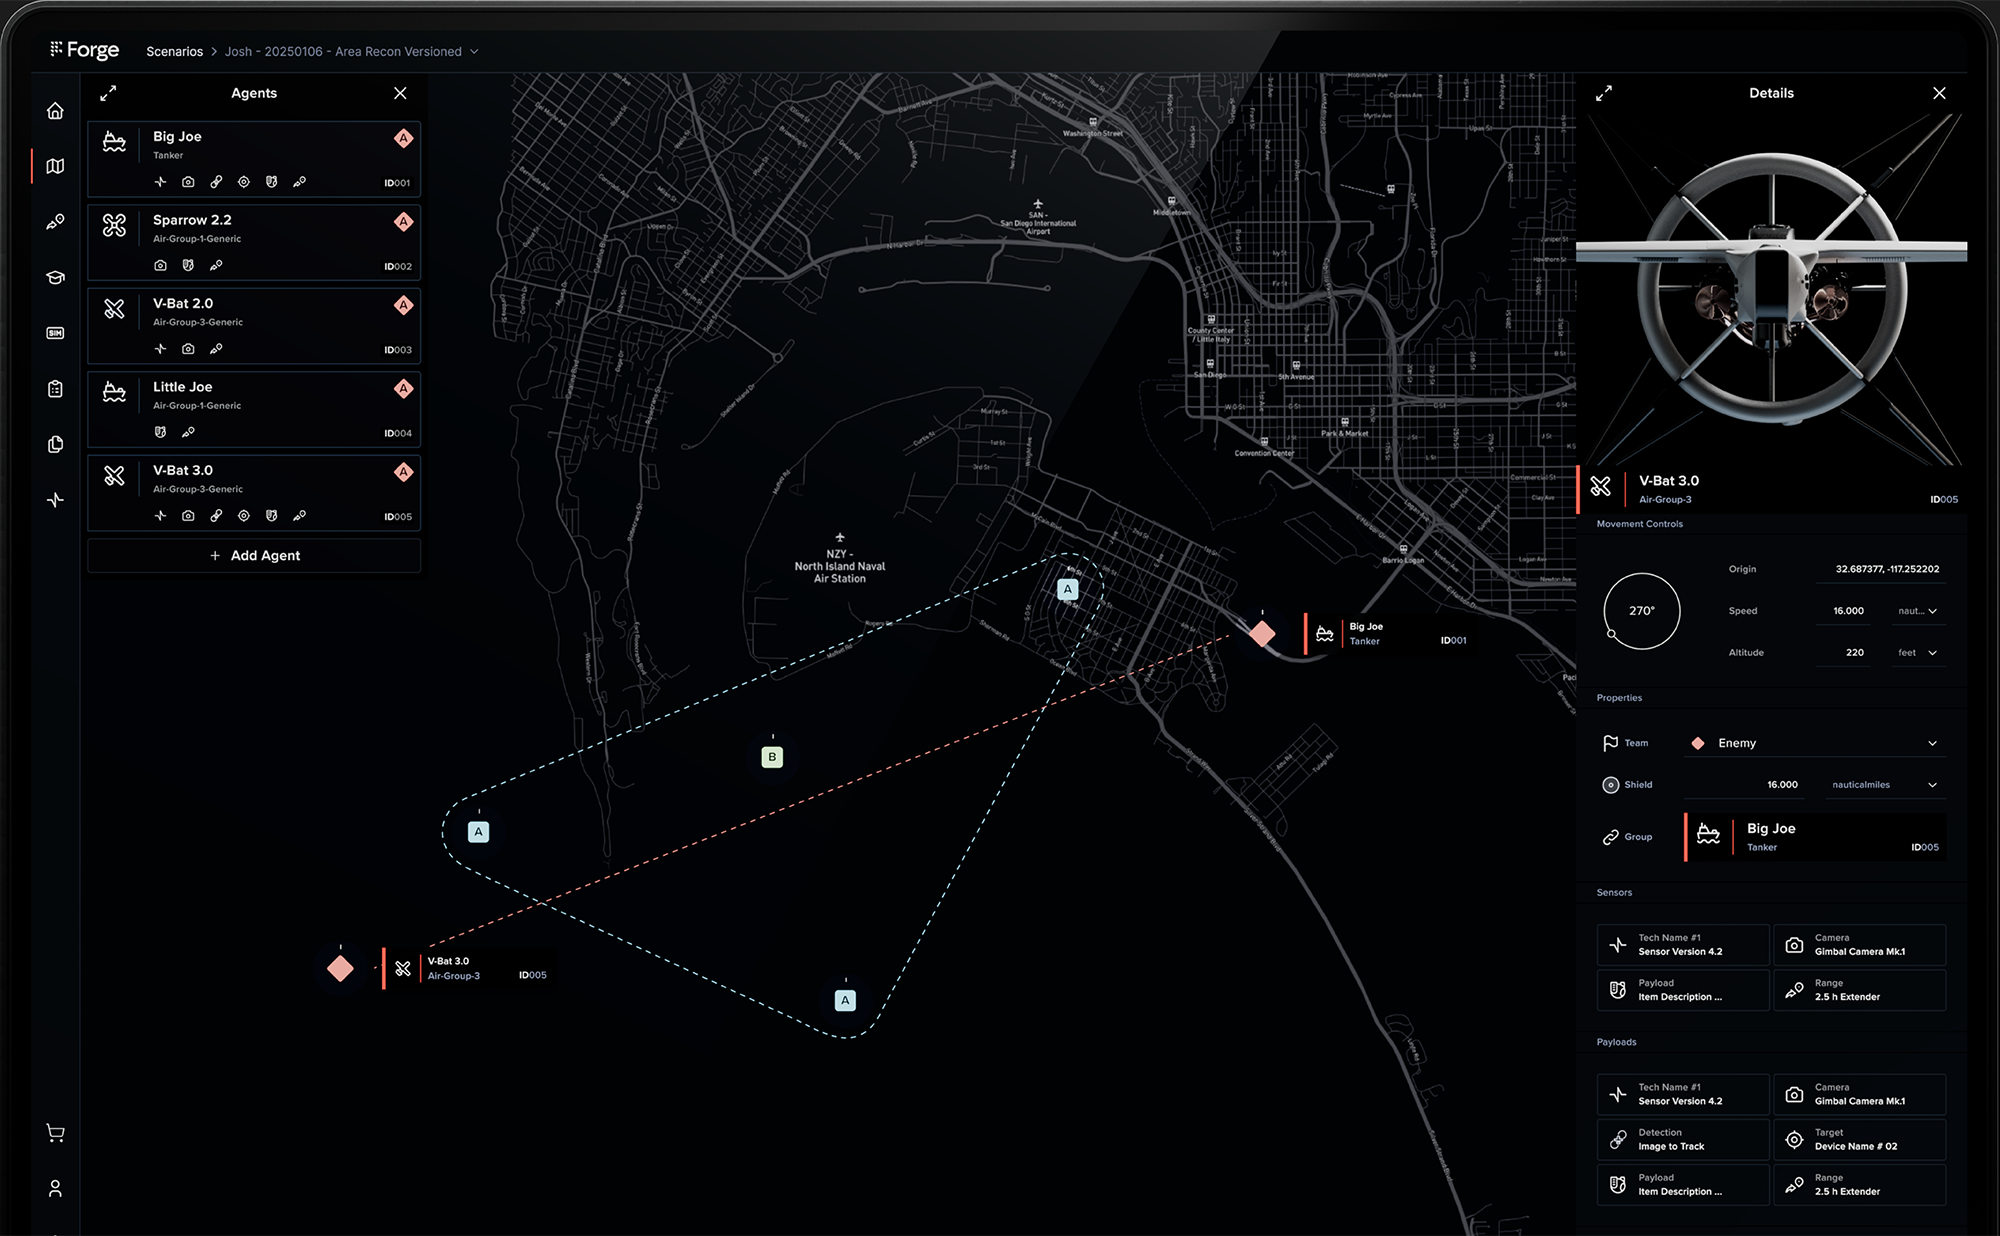Click the Add Agent button
2000x1236 pixels.
[254, 556]
